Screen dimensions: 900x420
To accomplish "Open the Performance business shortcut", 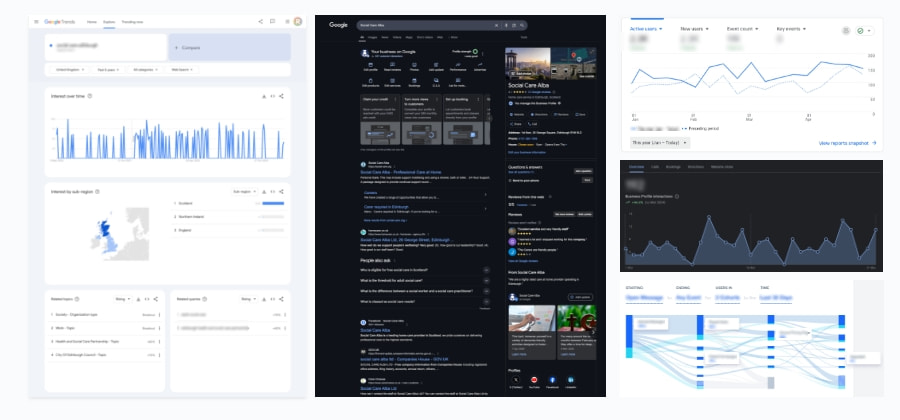I will [458, 67].
